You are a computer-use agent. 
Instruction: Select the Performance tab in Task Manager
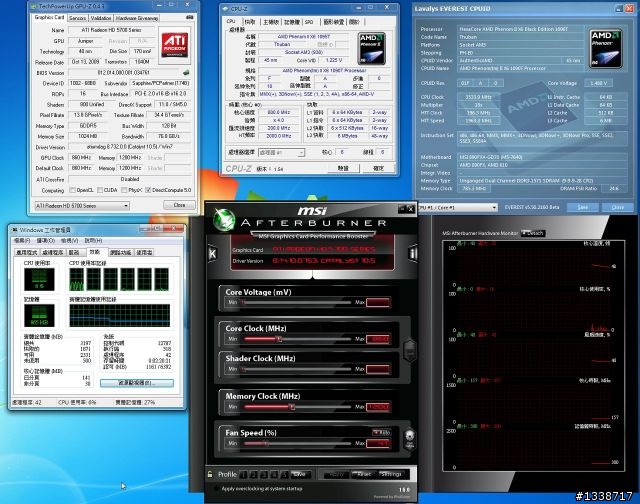(x=95, y=252)
